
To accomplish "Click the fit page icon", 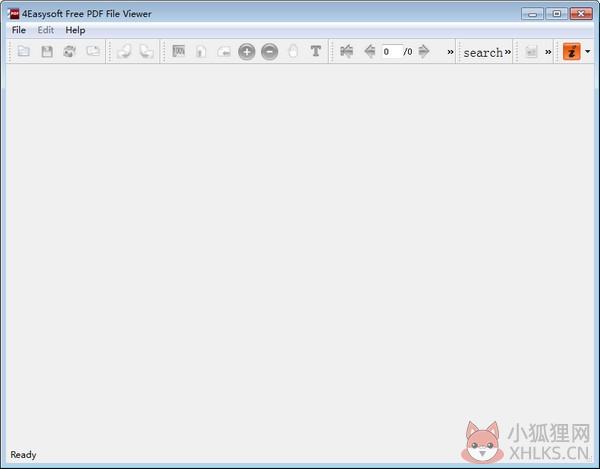I will (201, 51).
